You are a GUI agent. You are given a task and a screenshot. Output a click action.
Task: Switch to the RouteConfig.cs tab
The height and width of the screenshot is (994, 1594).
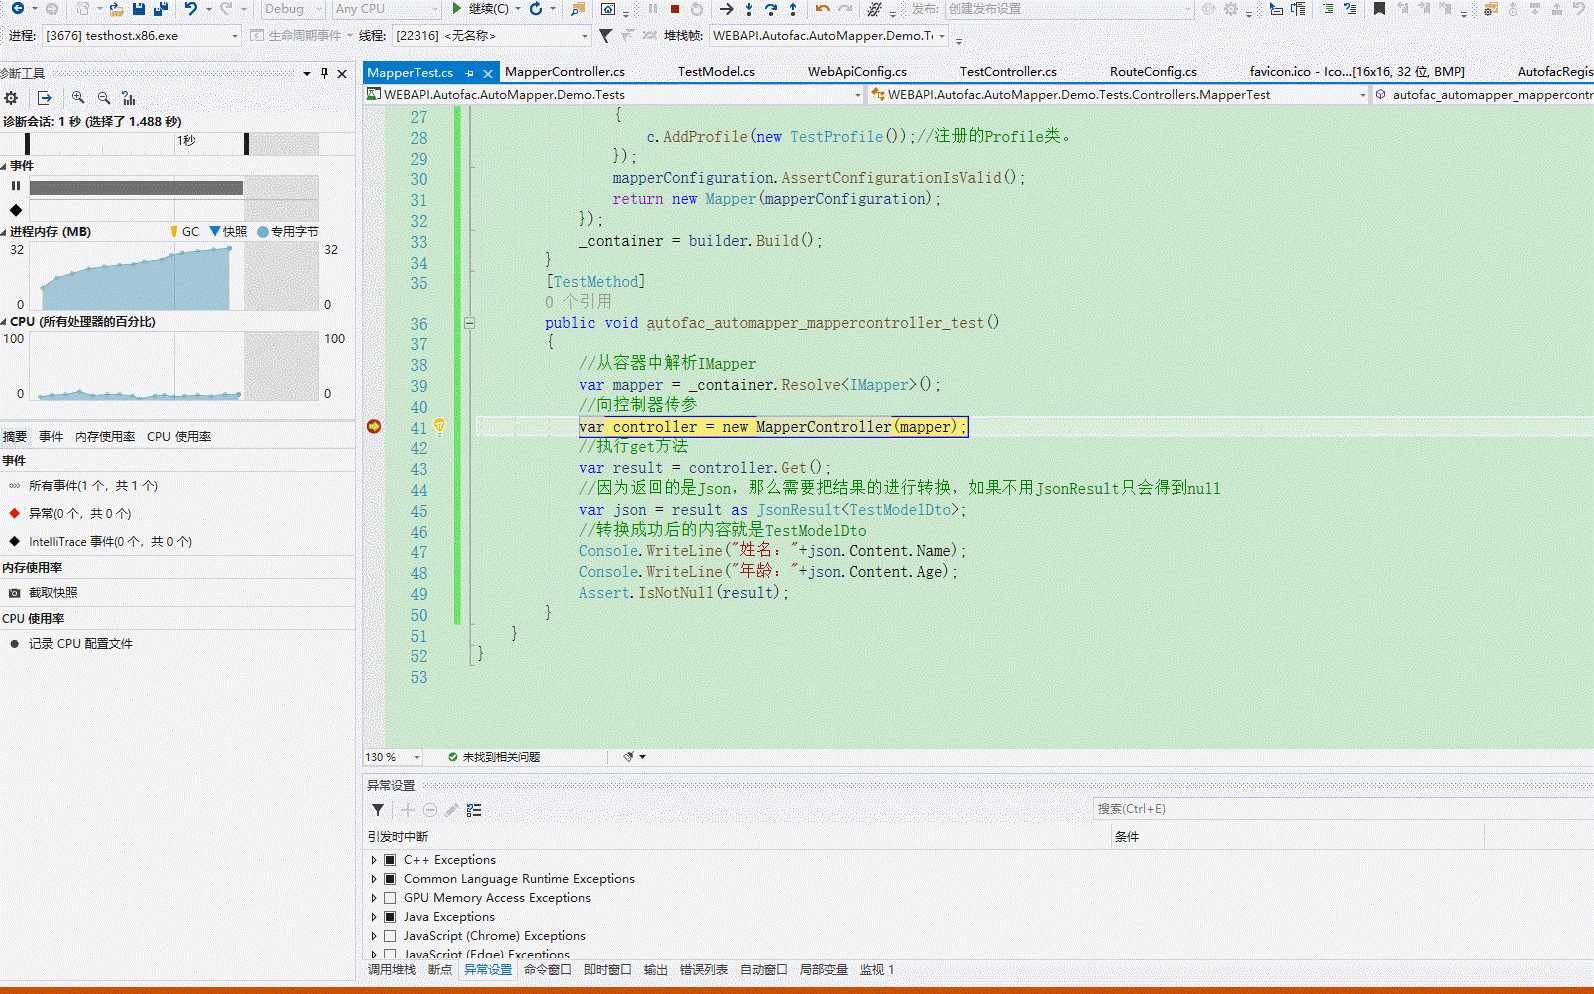[1153, 72]
